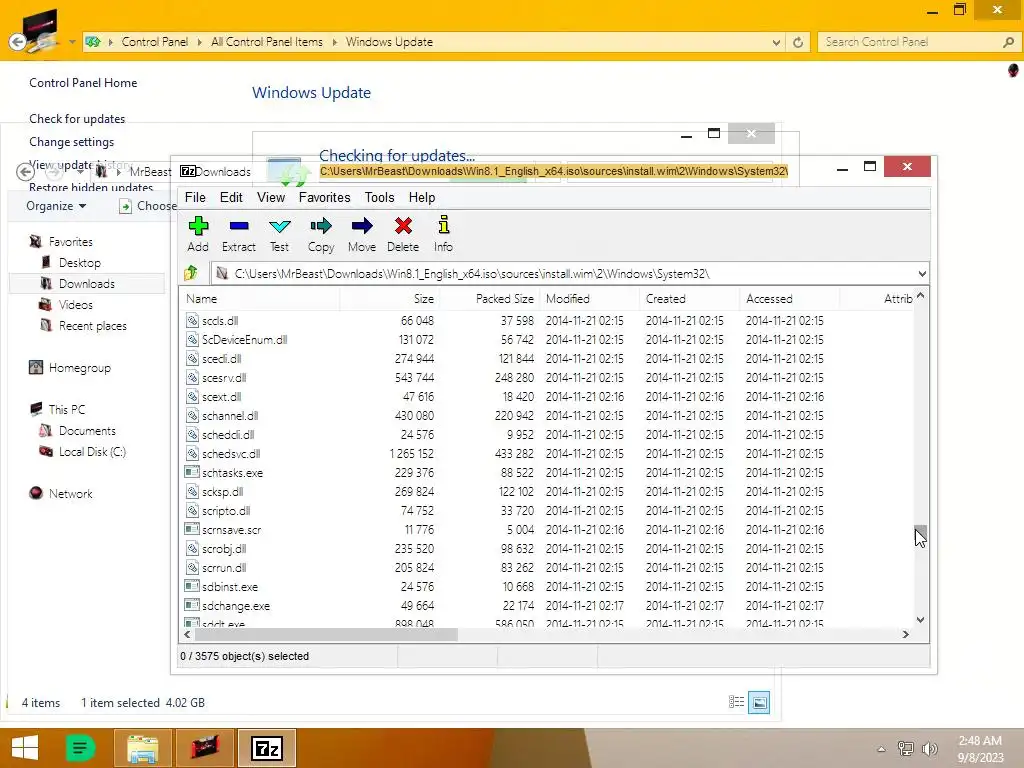Image resolution: width=1024 pixels, height=768 pixels.
Task: Open the Control Panel taskbar icon
Action: (204, 748)
